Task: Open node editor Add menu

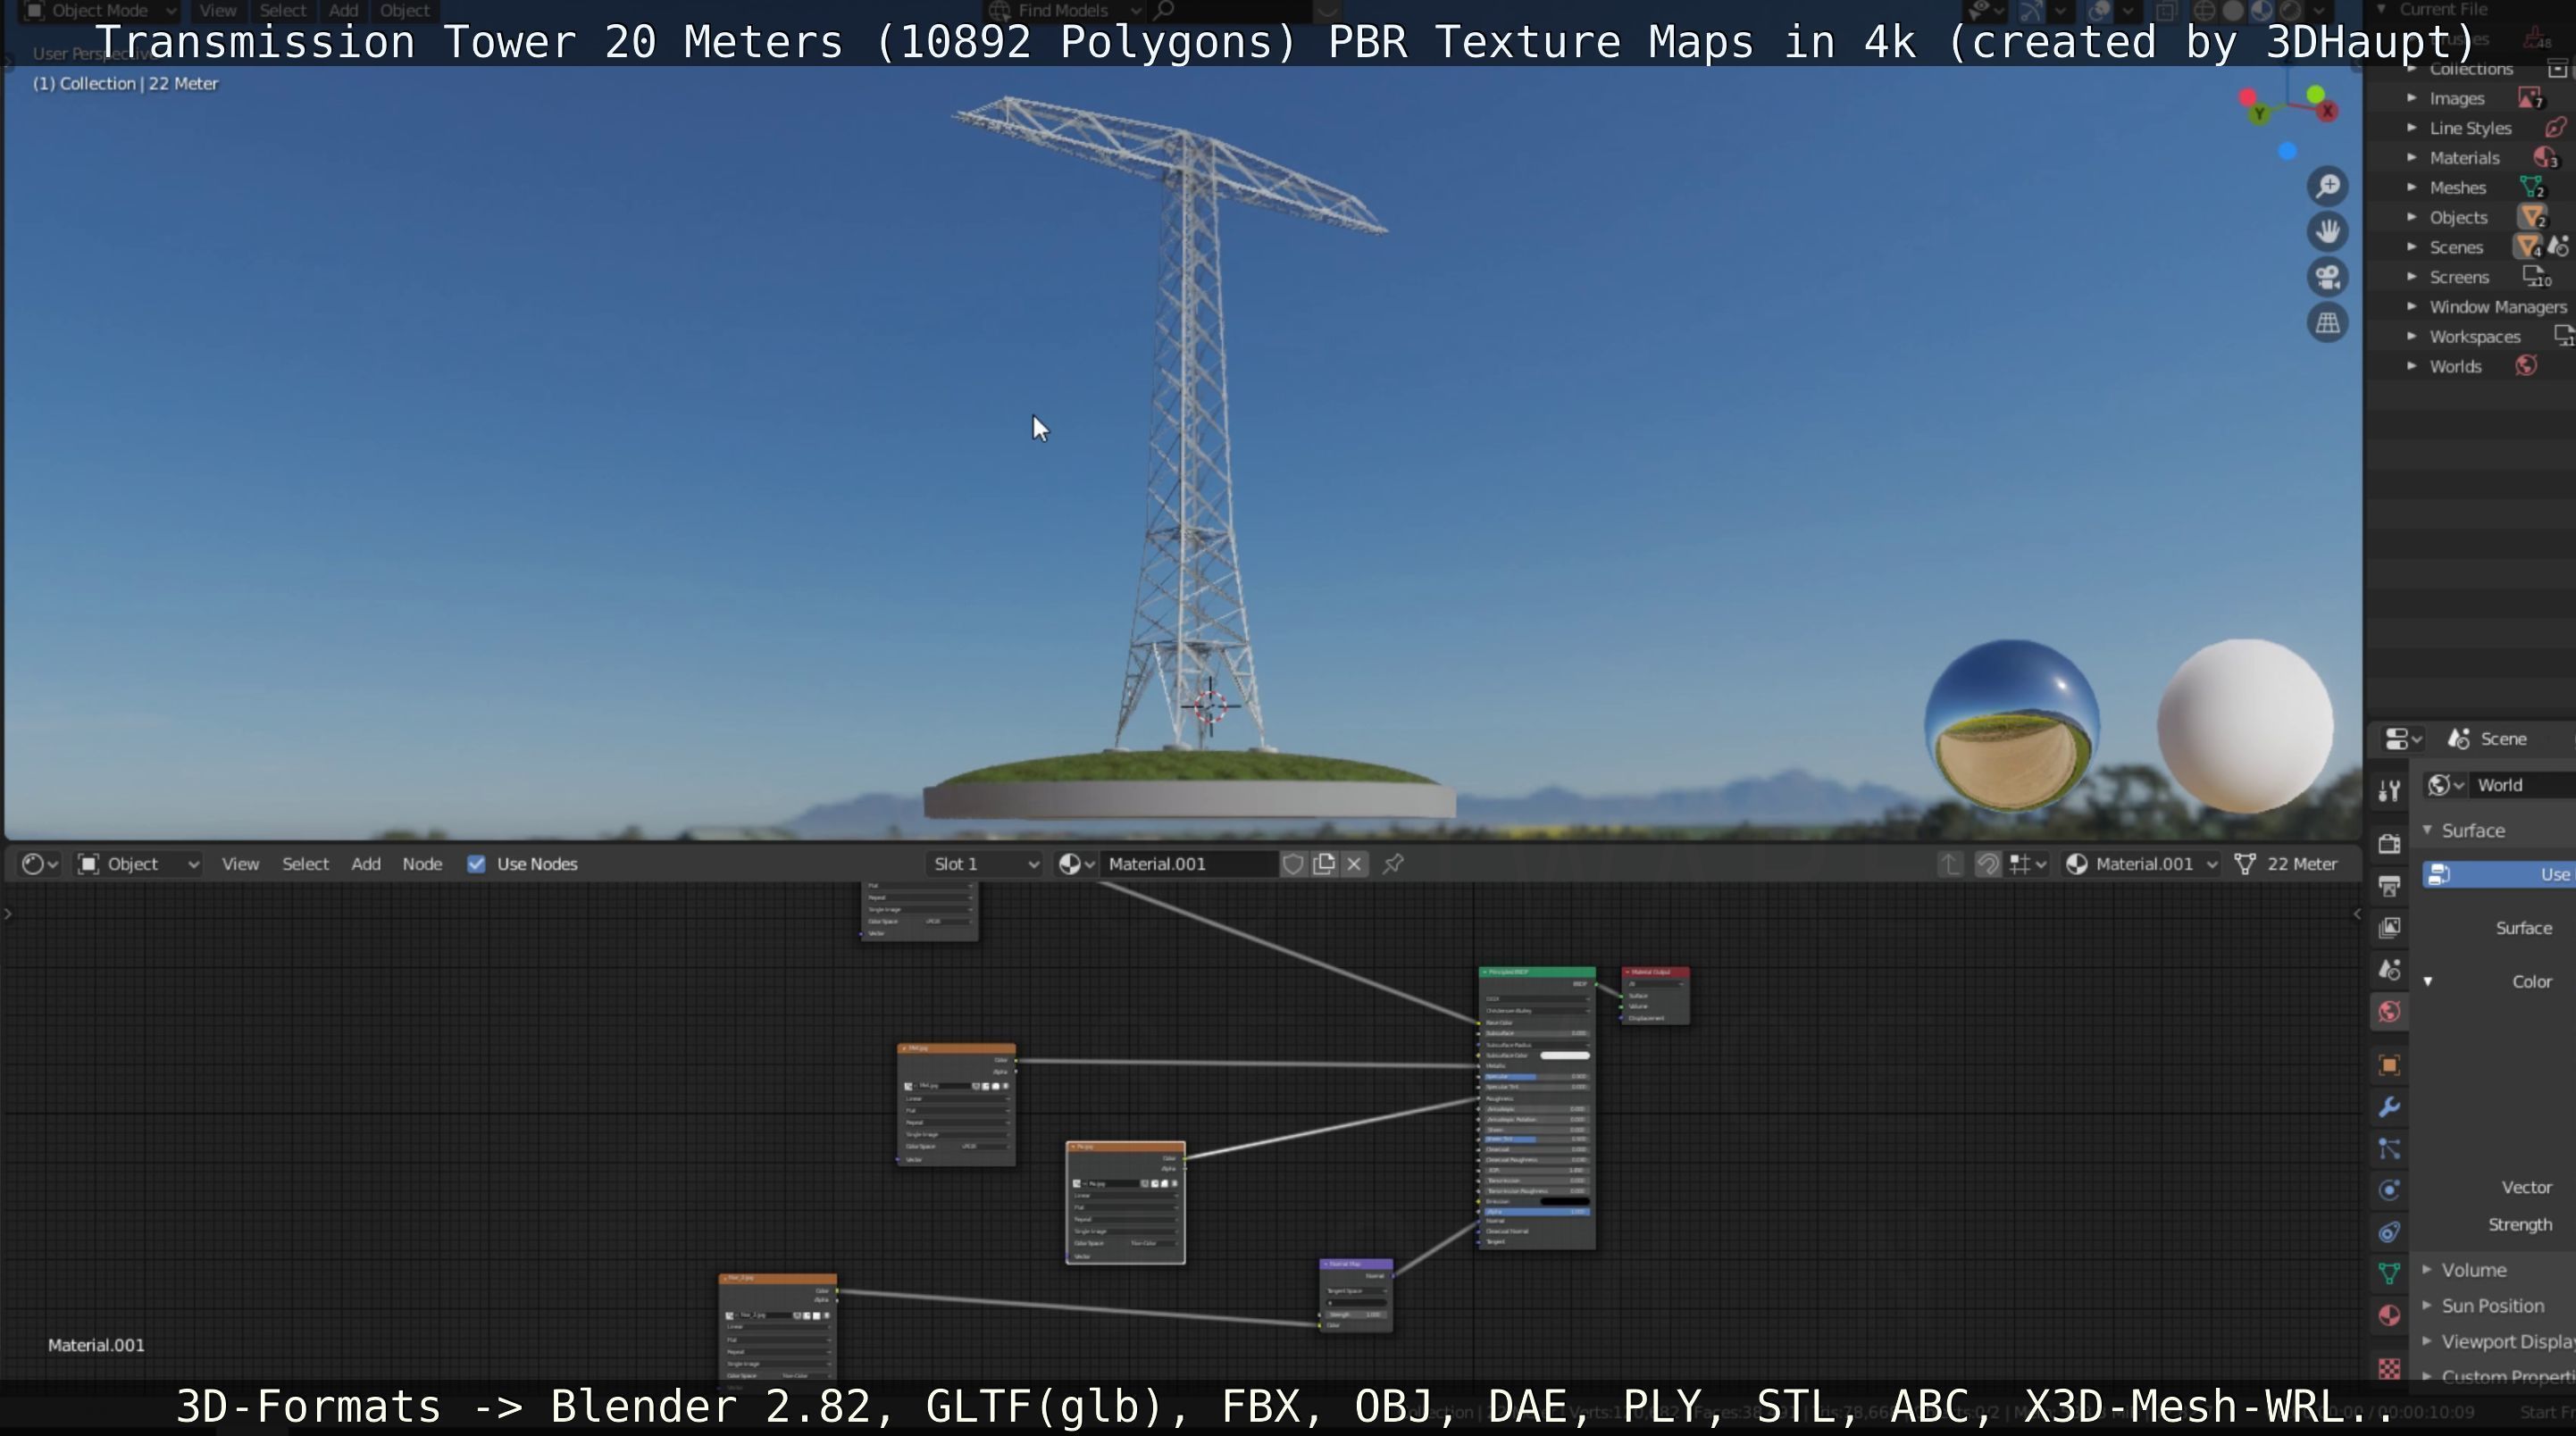Action: pos(365,864)
